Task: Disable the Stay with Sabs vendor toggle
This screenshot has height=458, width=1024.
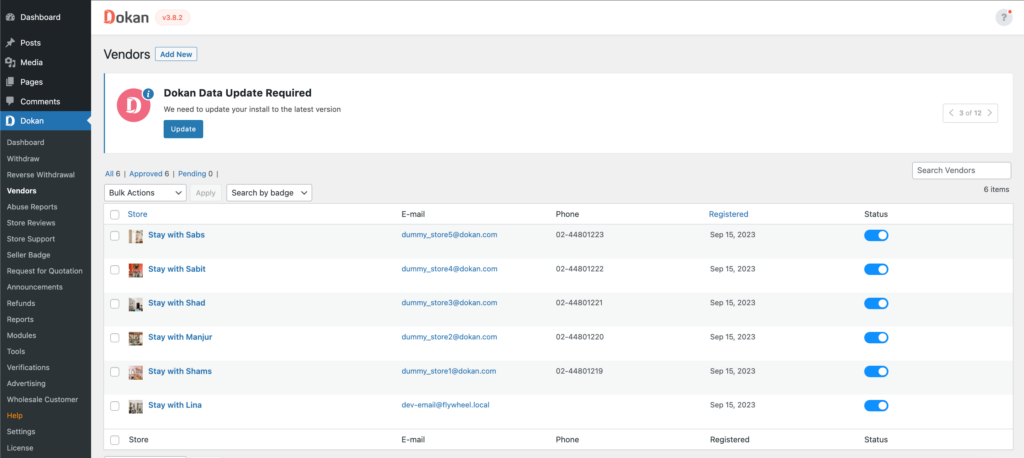Action: point(876,235)
